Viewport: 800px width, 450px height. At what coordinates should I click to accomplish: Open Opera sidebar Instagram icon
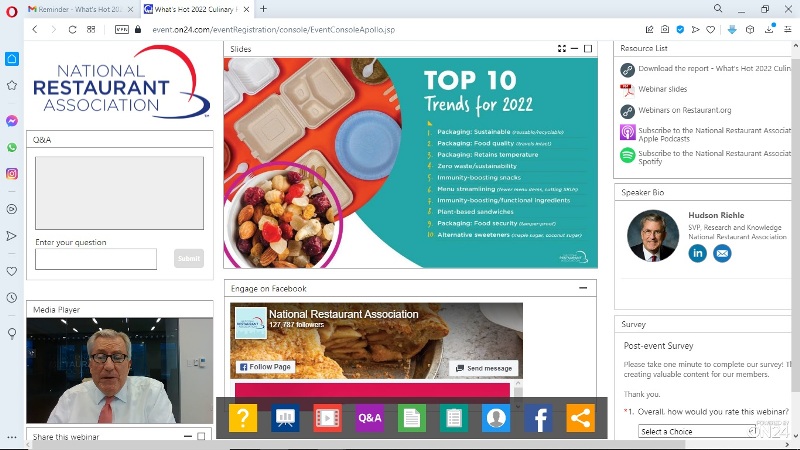click(12, 173)
